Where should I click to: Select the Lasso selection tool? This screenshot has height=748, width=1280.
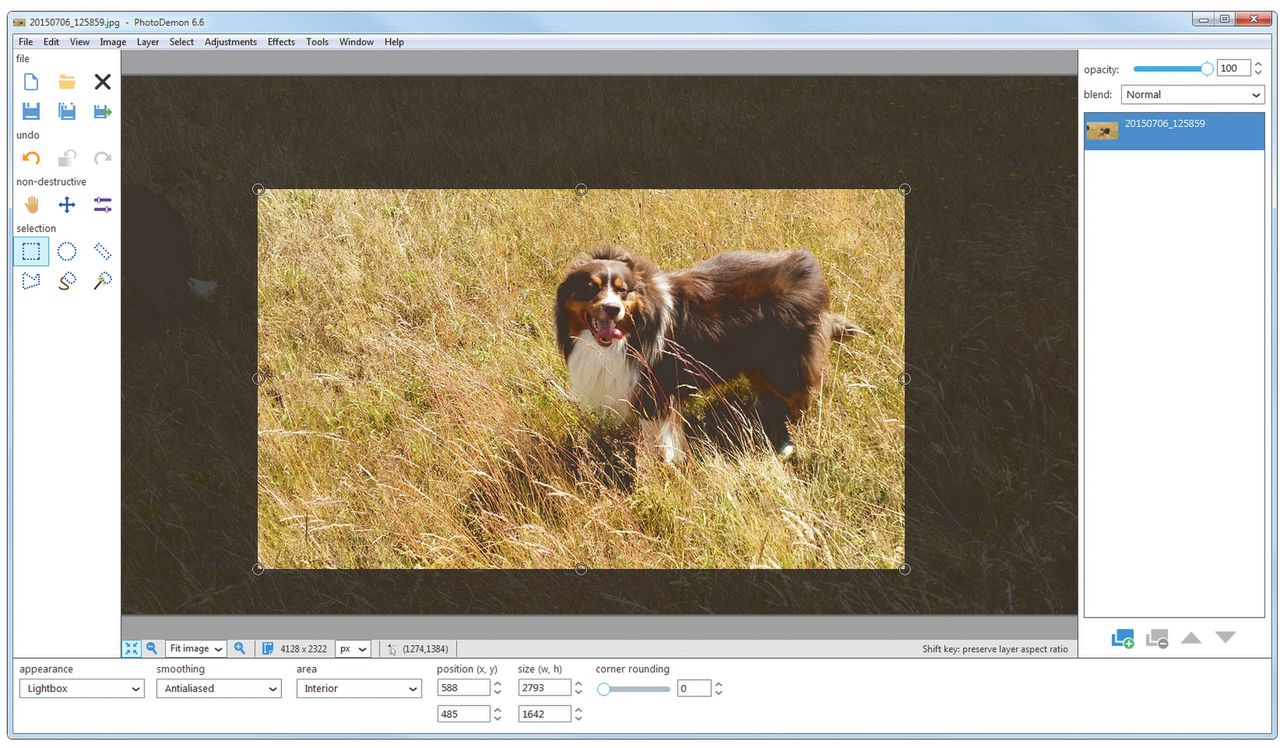tap(67, 281)
